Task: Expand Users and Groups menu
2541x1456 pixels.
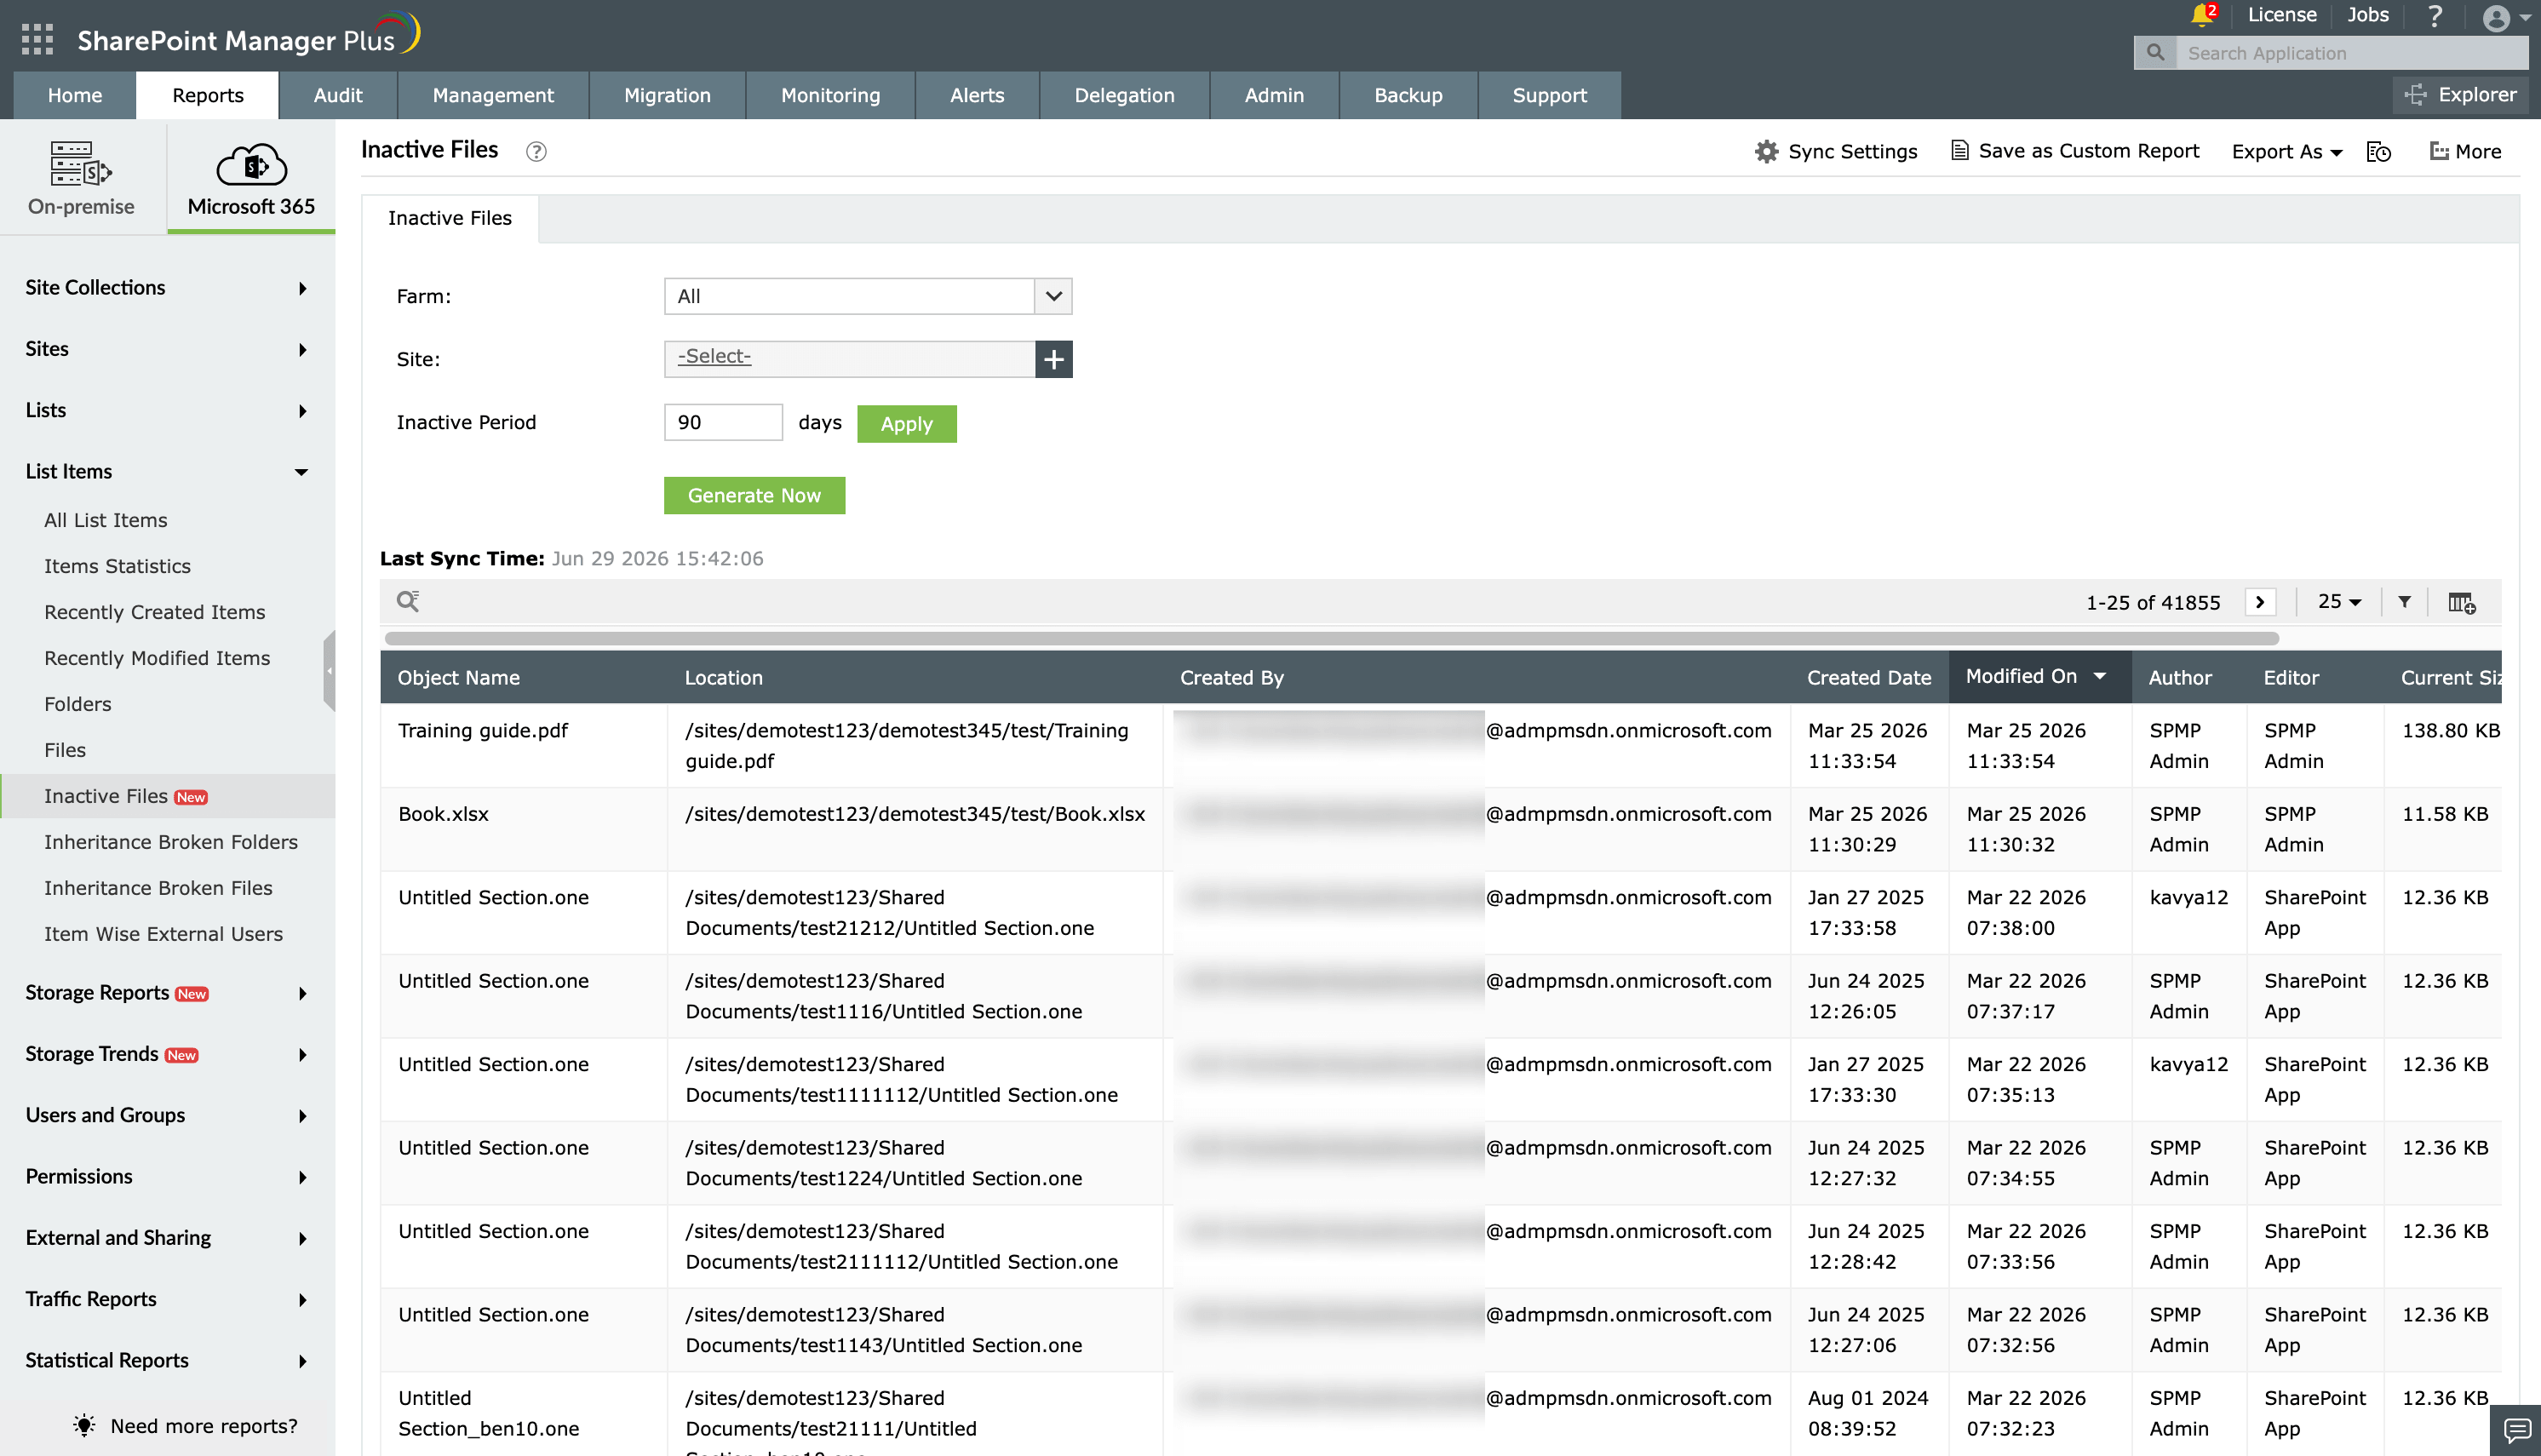Action: [167, 1115]
